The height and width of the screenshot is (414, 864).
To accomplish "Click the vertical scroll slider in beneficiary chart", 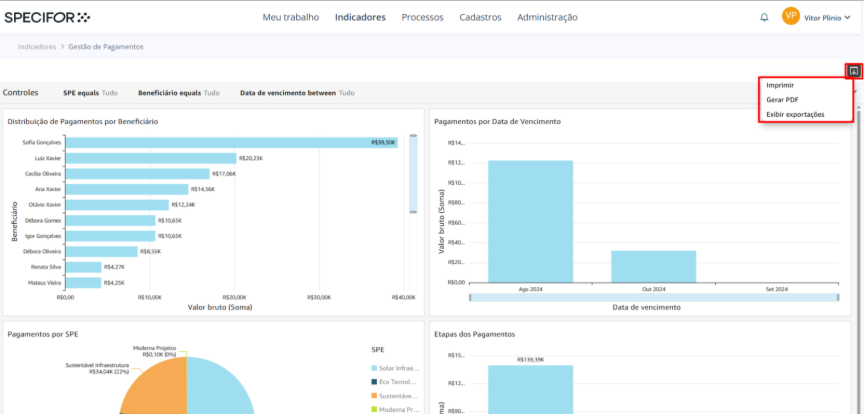I will pyautogui.click(x=413, y=174).
